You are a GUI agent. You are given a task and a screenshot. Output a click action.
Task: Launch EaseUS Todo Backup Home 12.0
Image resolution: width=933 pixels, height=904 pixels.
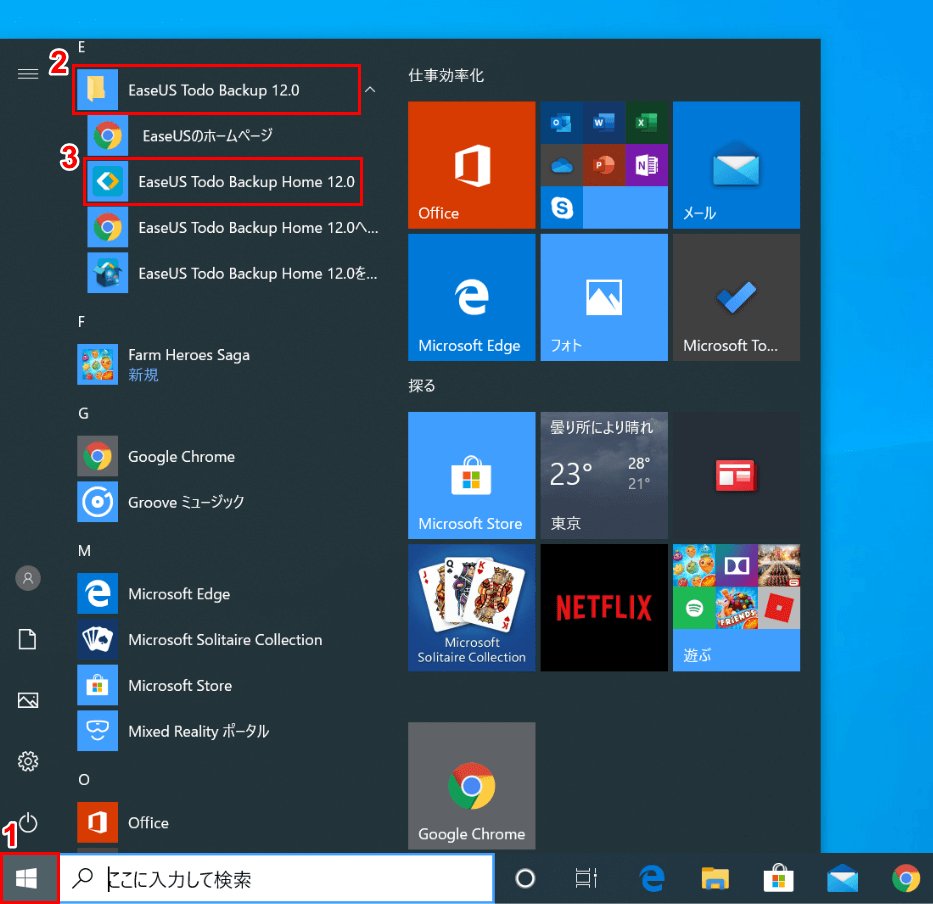pyautogui.click(x=224, y=182)
